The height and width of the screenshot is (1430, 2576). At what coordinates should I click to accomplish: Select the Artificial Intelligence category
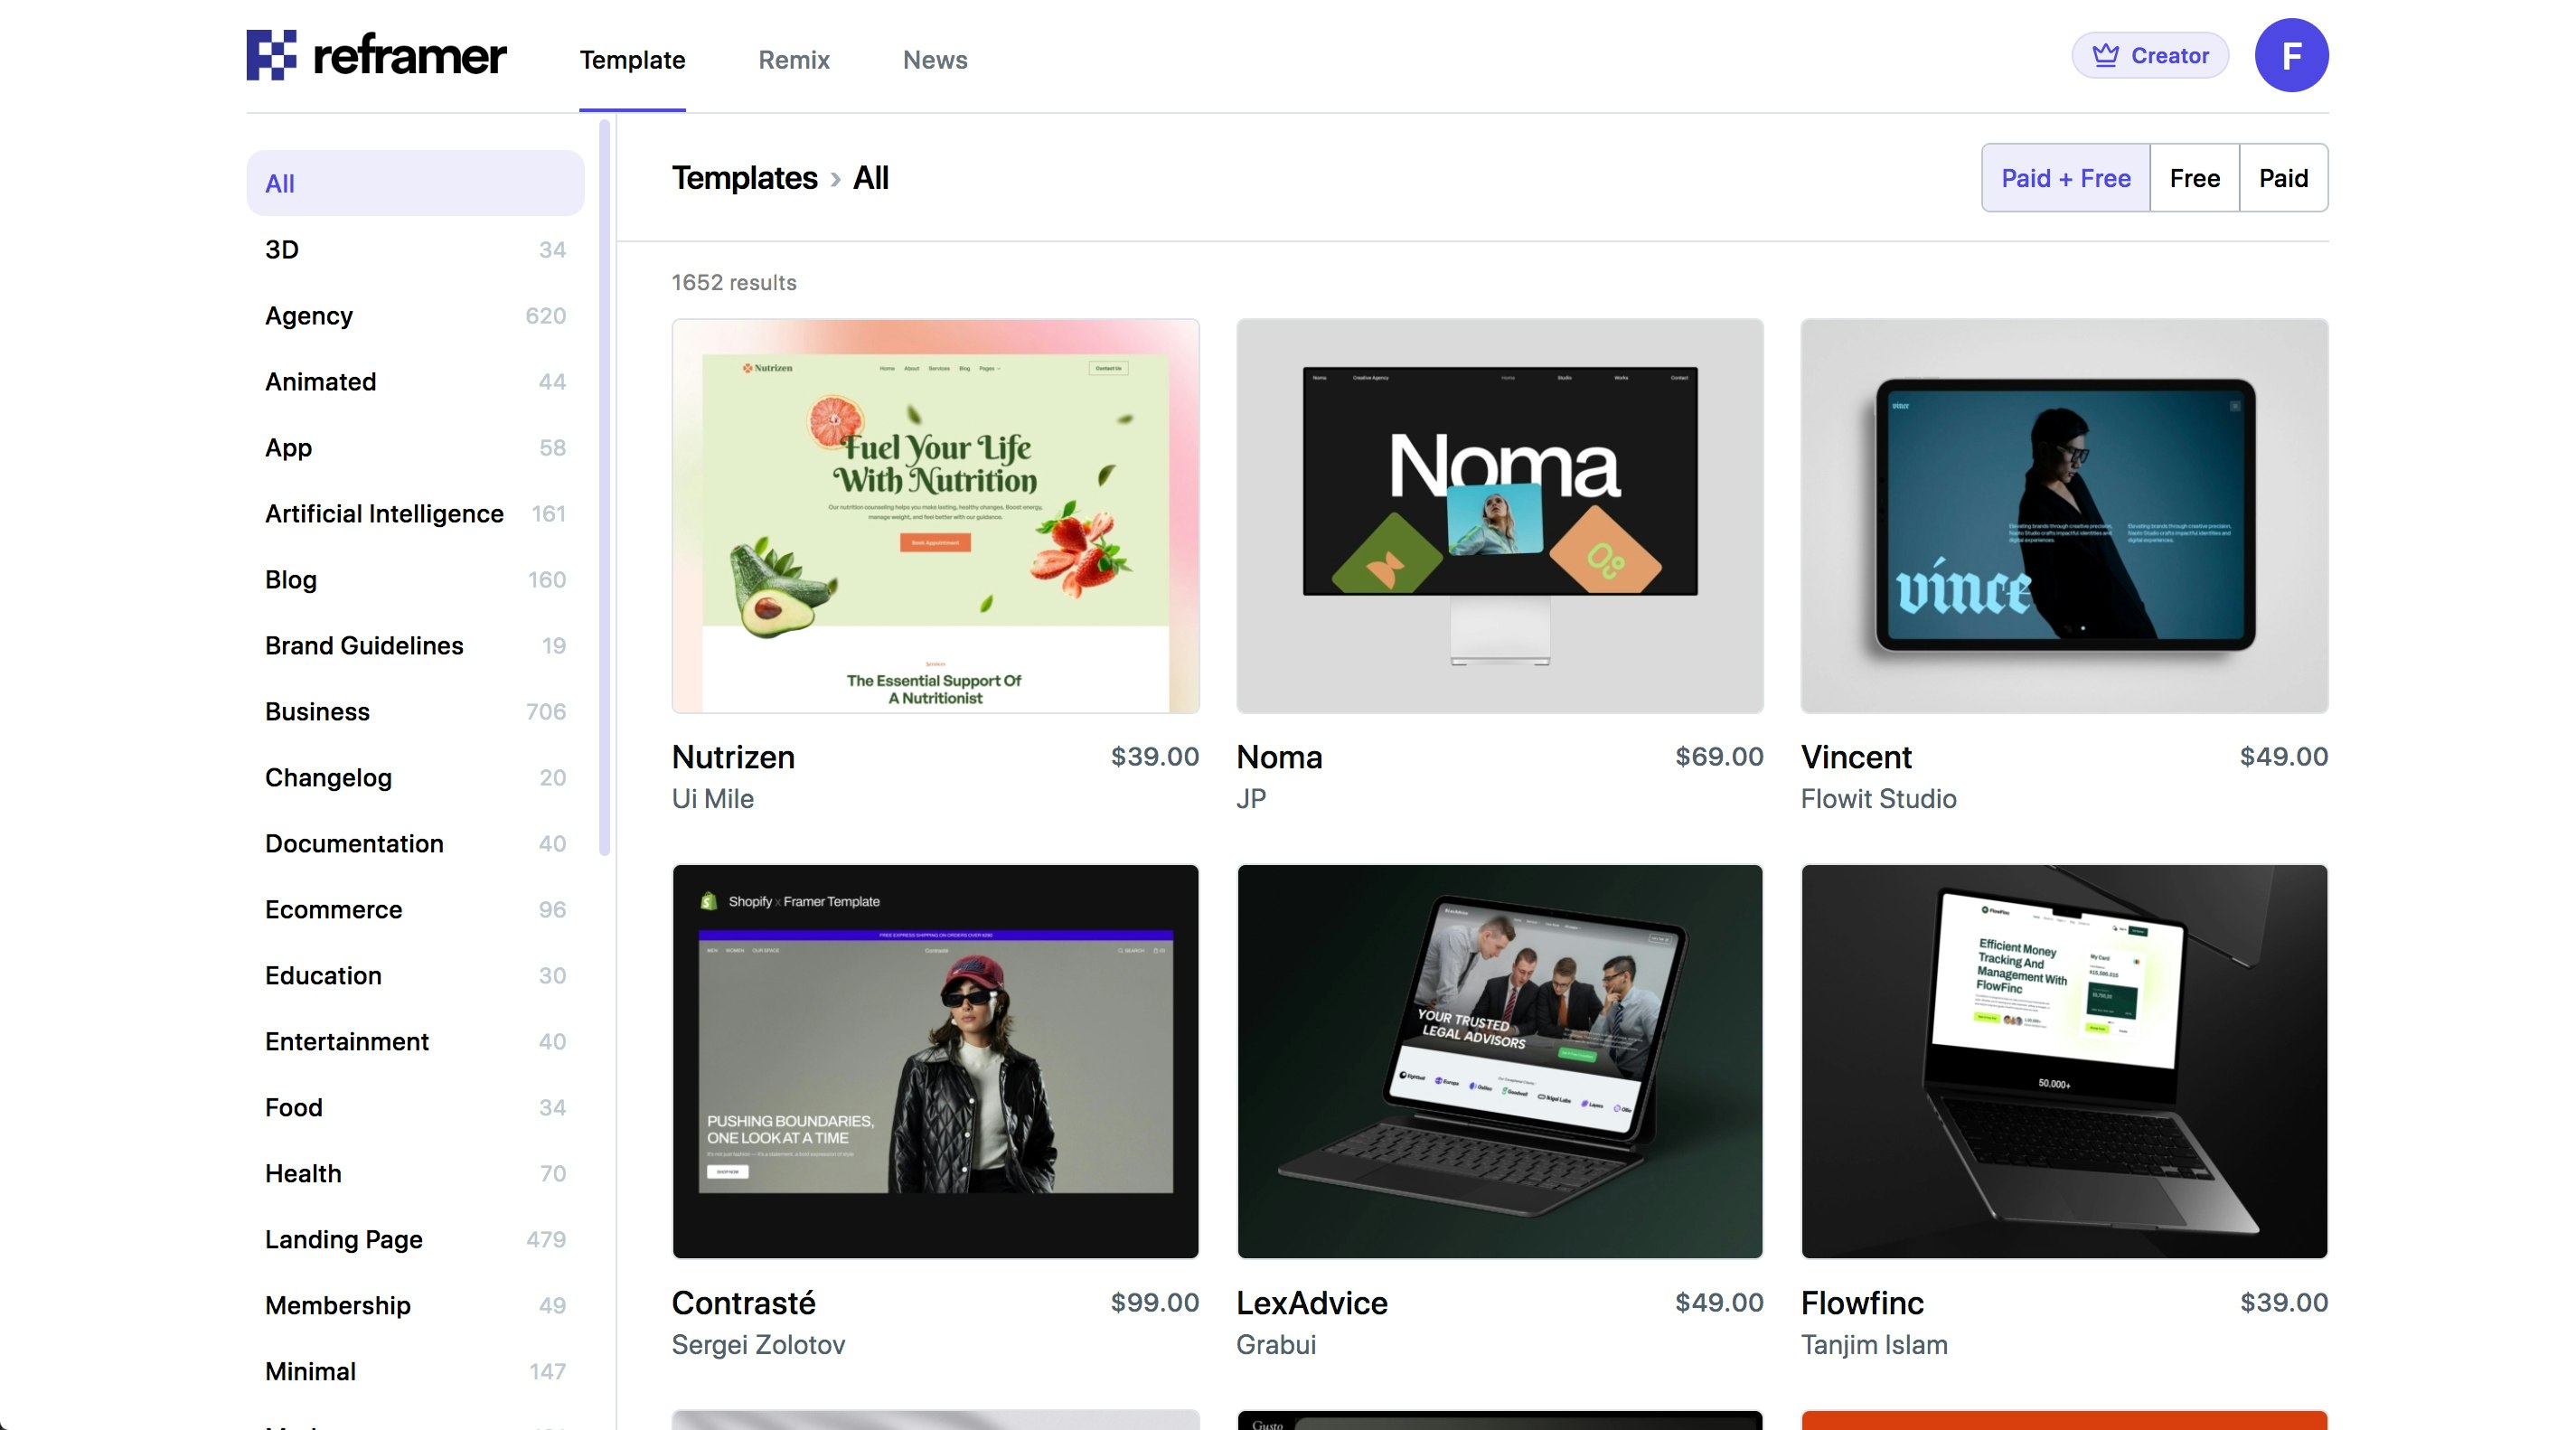415,513
